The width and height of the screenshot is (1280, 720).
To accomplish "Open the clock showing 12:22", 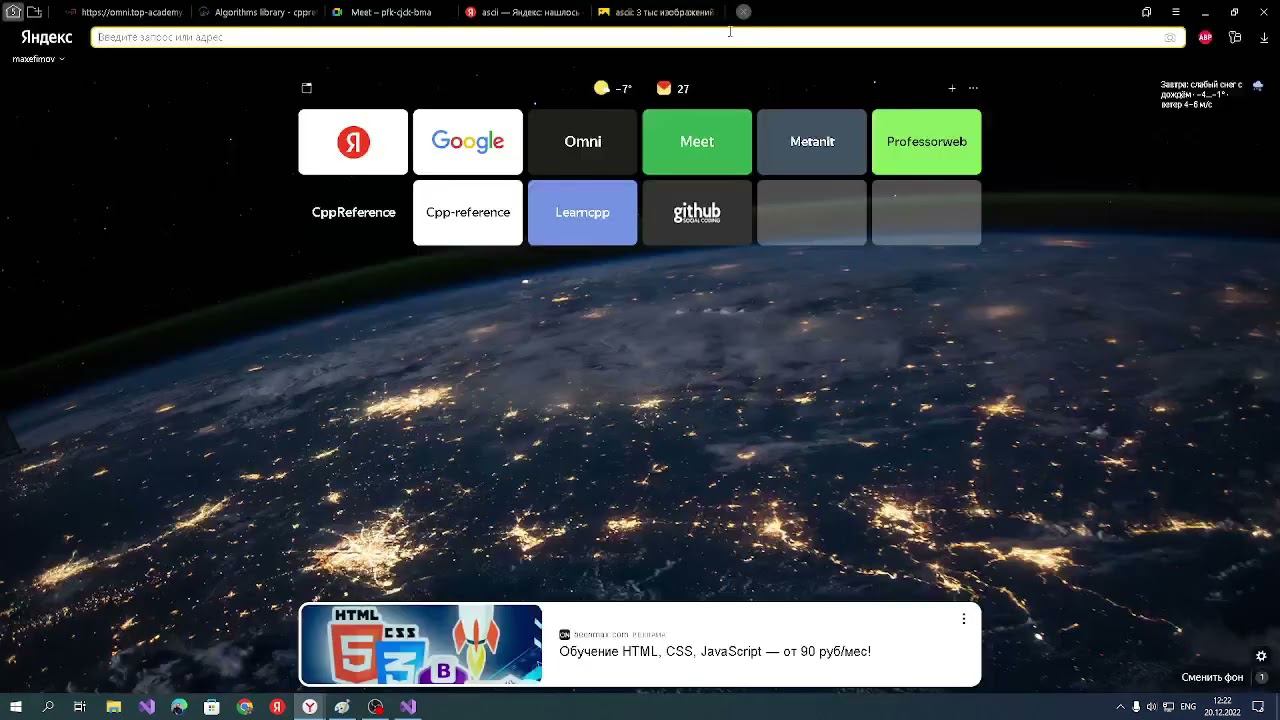I will pos(1222,707).
